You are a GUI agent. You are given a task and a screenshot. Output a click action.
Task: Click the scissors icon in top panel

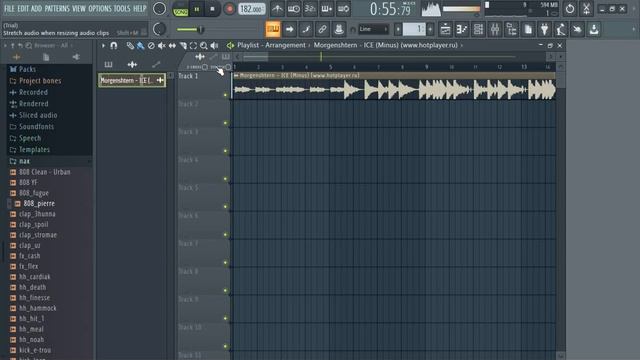[x=586, y=8]
